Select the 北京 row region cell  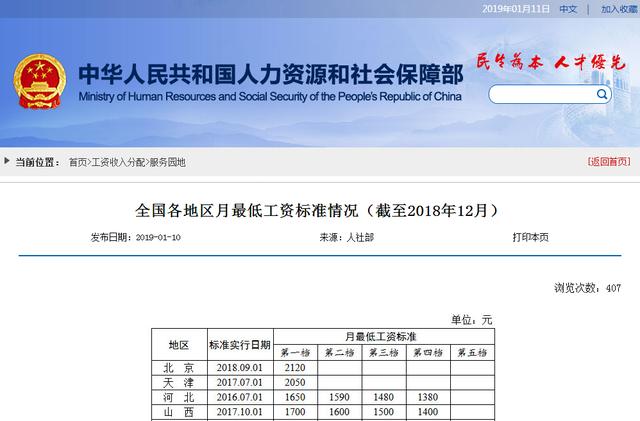click(x=179, y=368)
